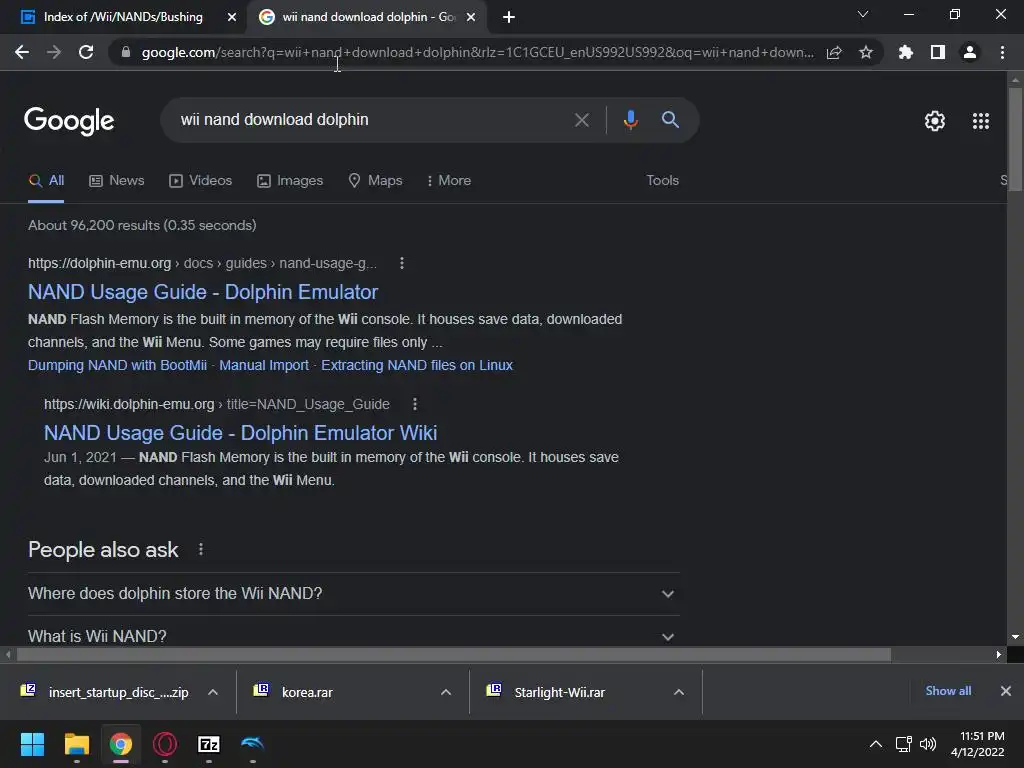Screen dimensions: 1024x768
Task: Reload the current page
Action: [86, 52]
